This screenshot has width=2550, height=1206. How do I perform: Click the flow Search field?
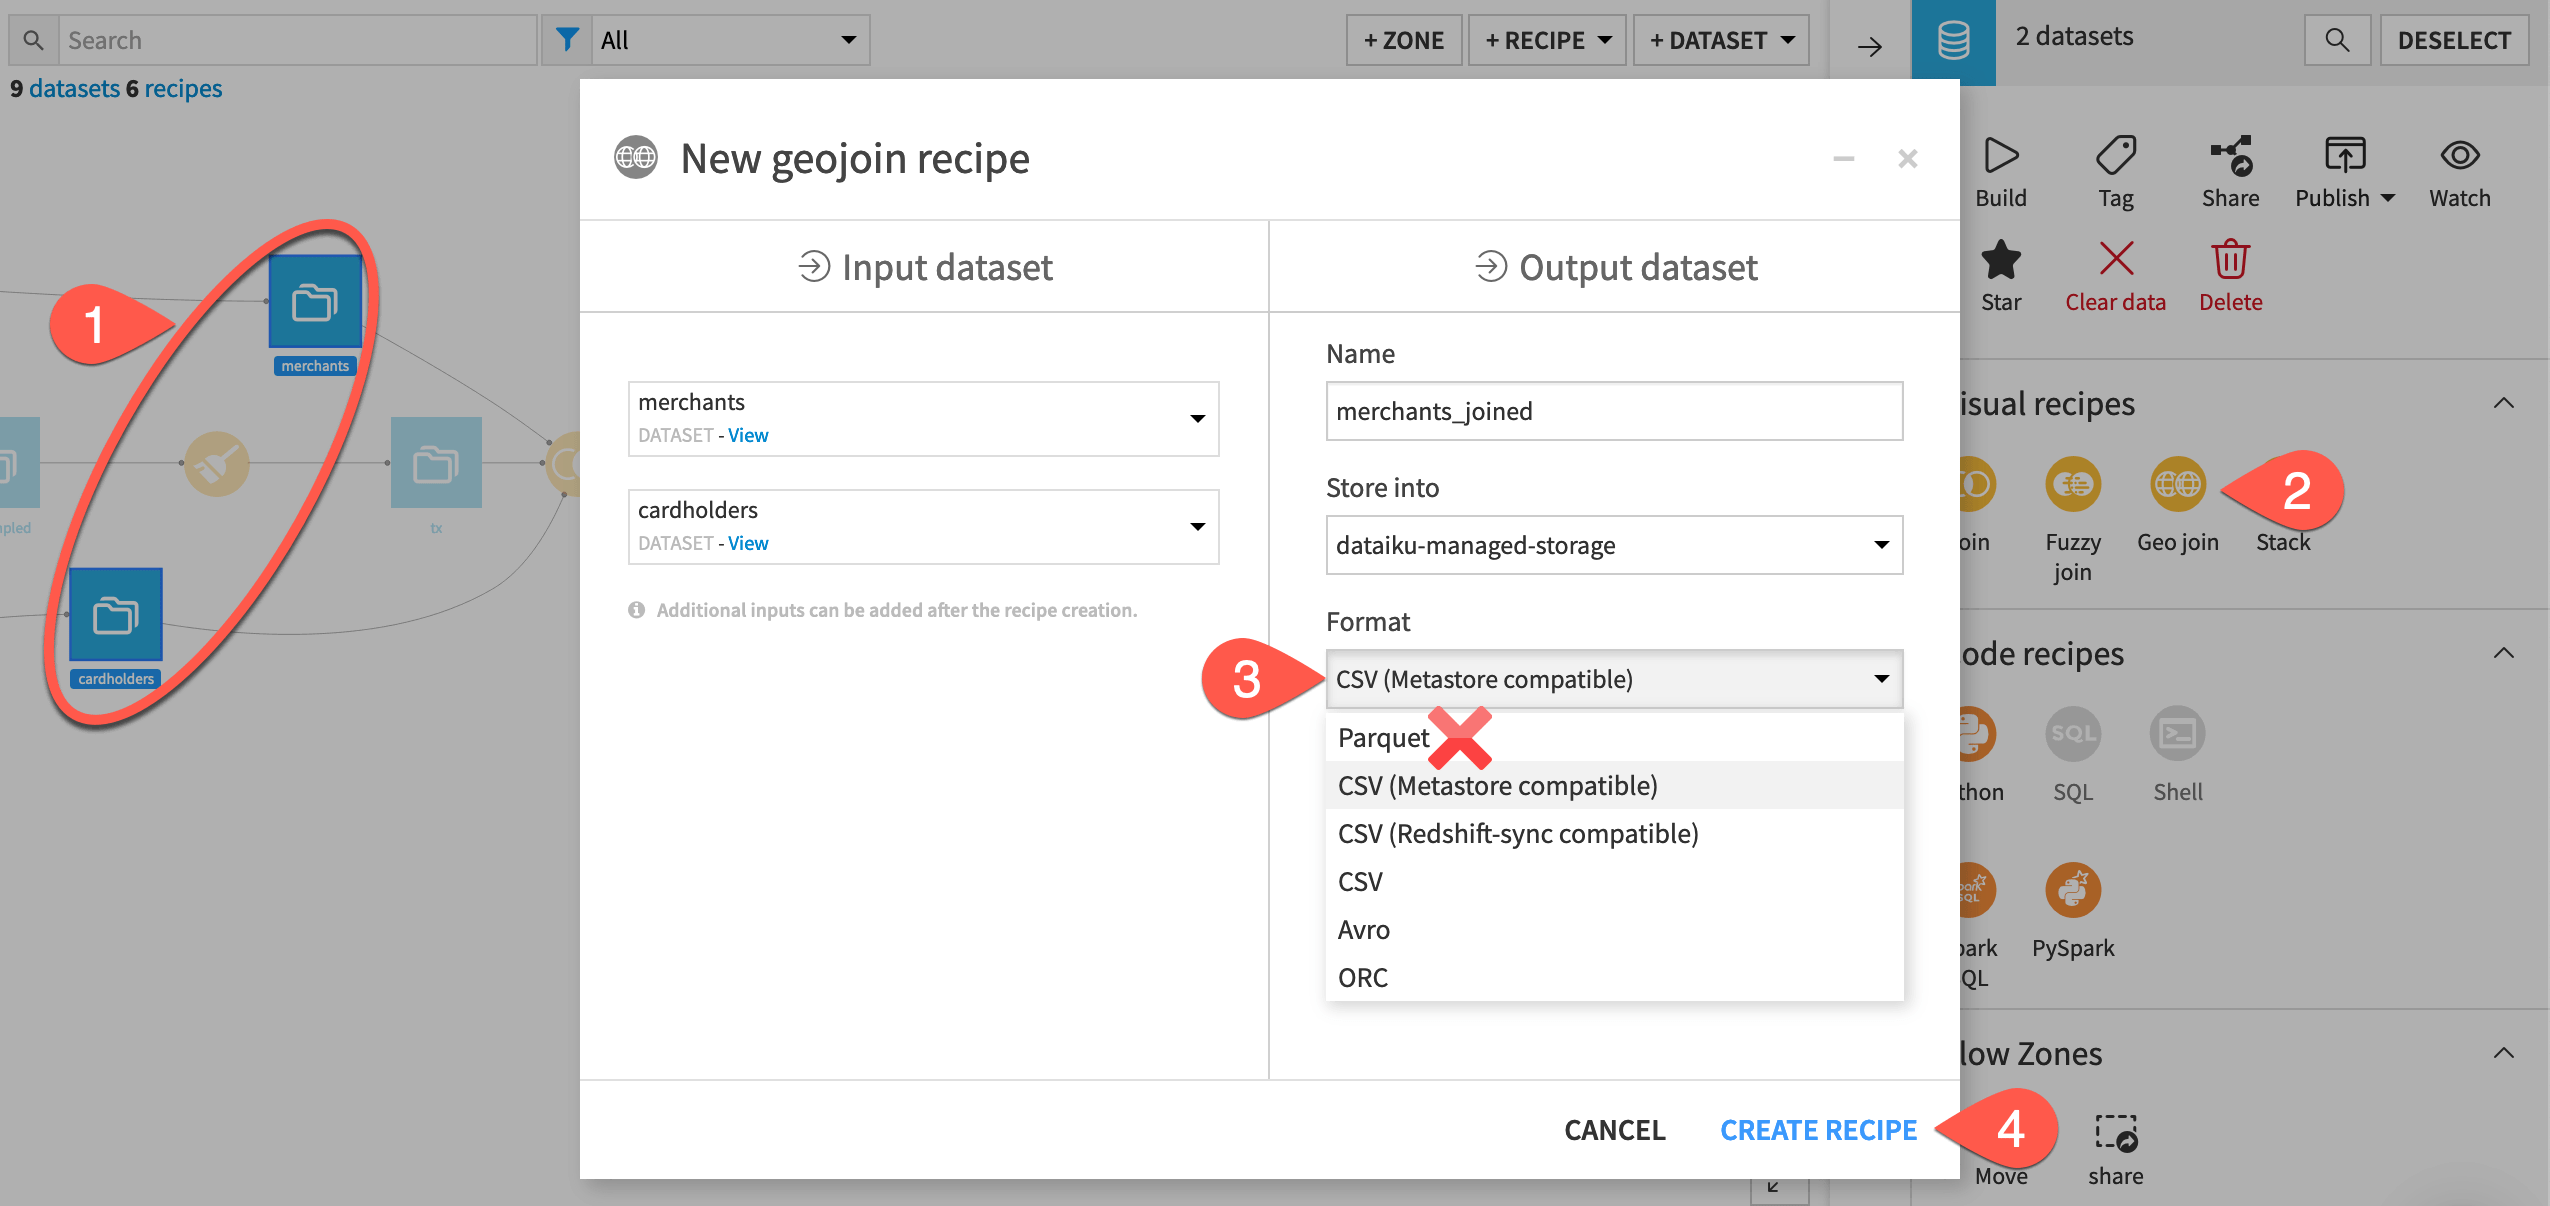tap(297, 40)
